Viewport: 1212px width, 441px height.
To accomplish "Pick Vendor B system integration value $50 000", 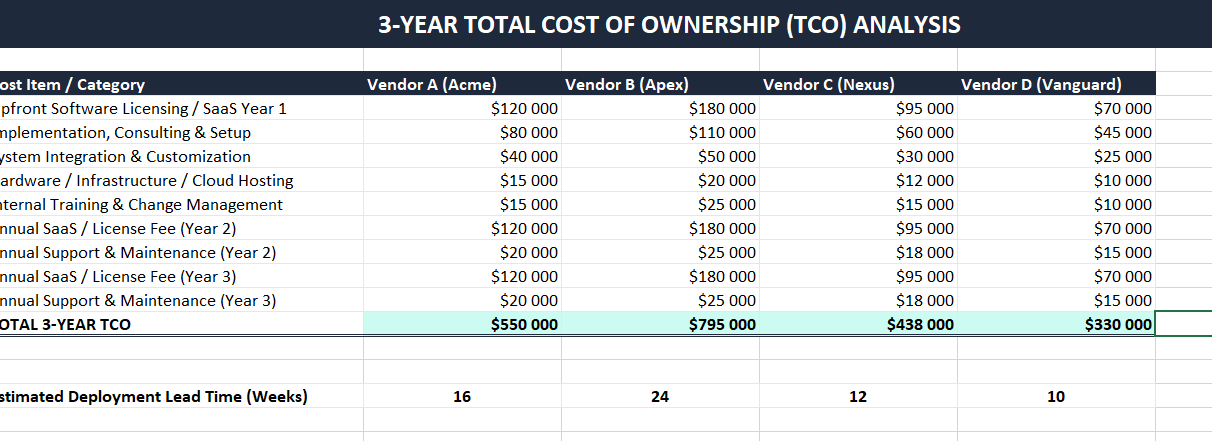I will (661, 156).
